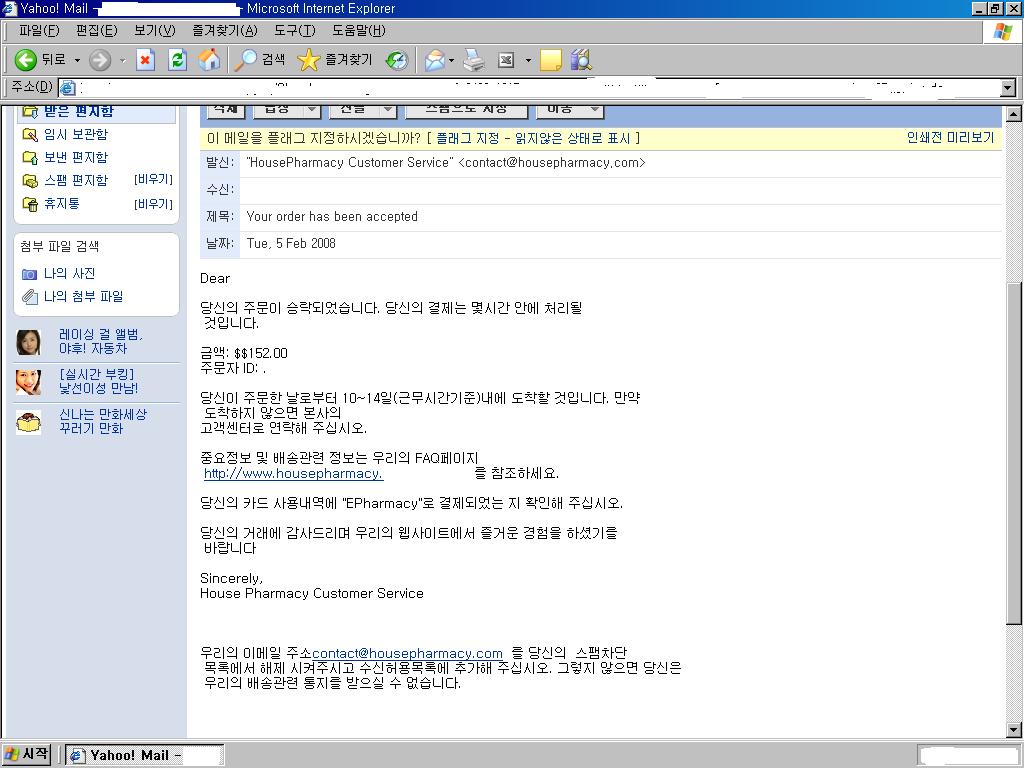Click 인쇄전 미리보기 print preview link

(950, 137)
